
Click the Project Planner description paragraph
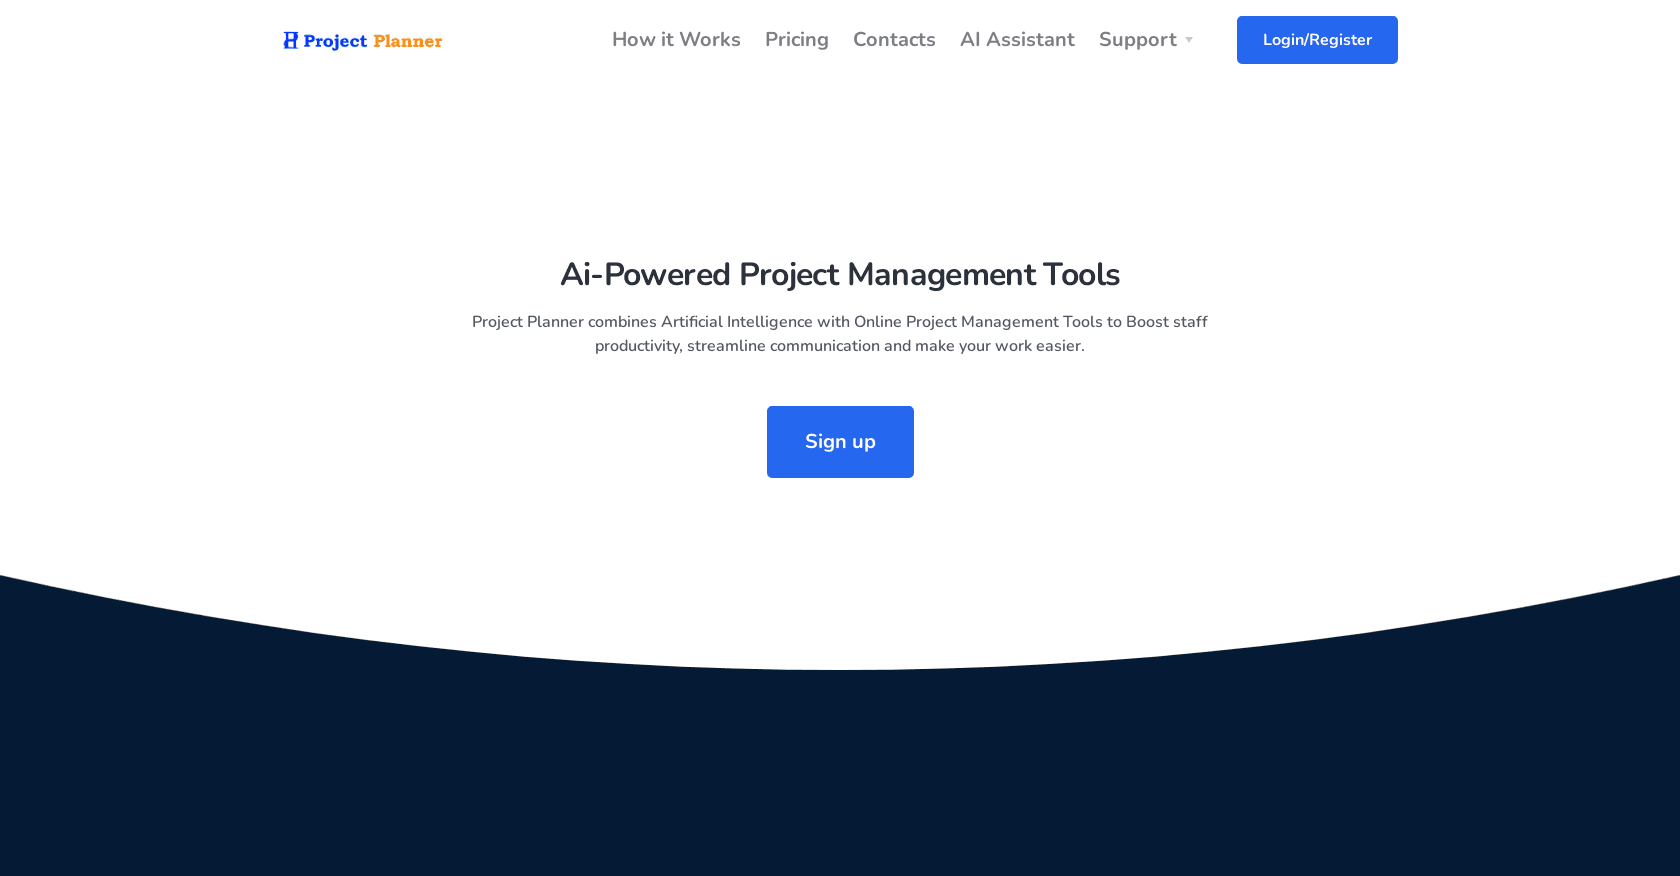pyautogui.click(x=840, y=334)
